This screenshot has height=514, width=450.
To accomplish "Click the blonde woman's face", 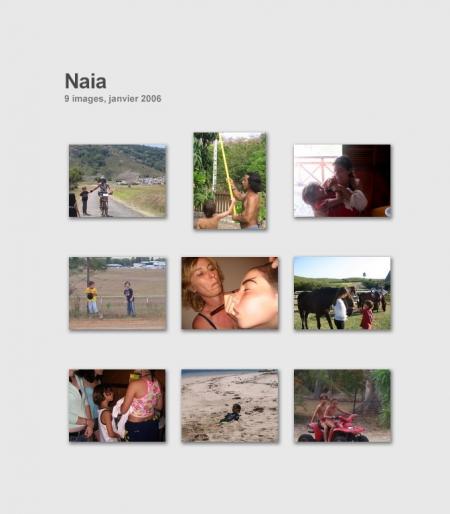I will pyautogui.click(x=204, y=280).
